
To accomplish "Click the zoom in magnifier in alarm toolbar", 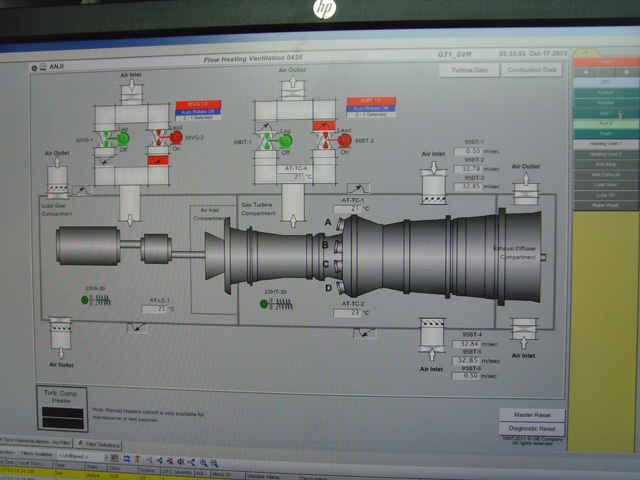I will [203, 462].
